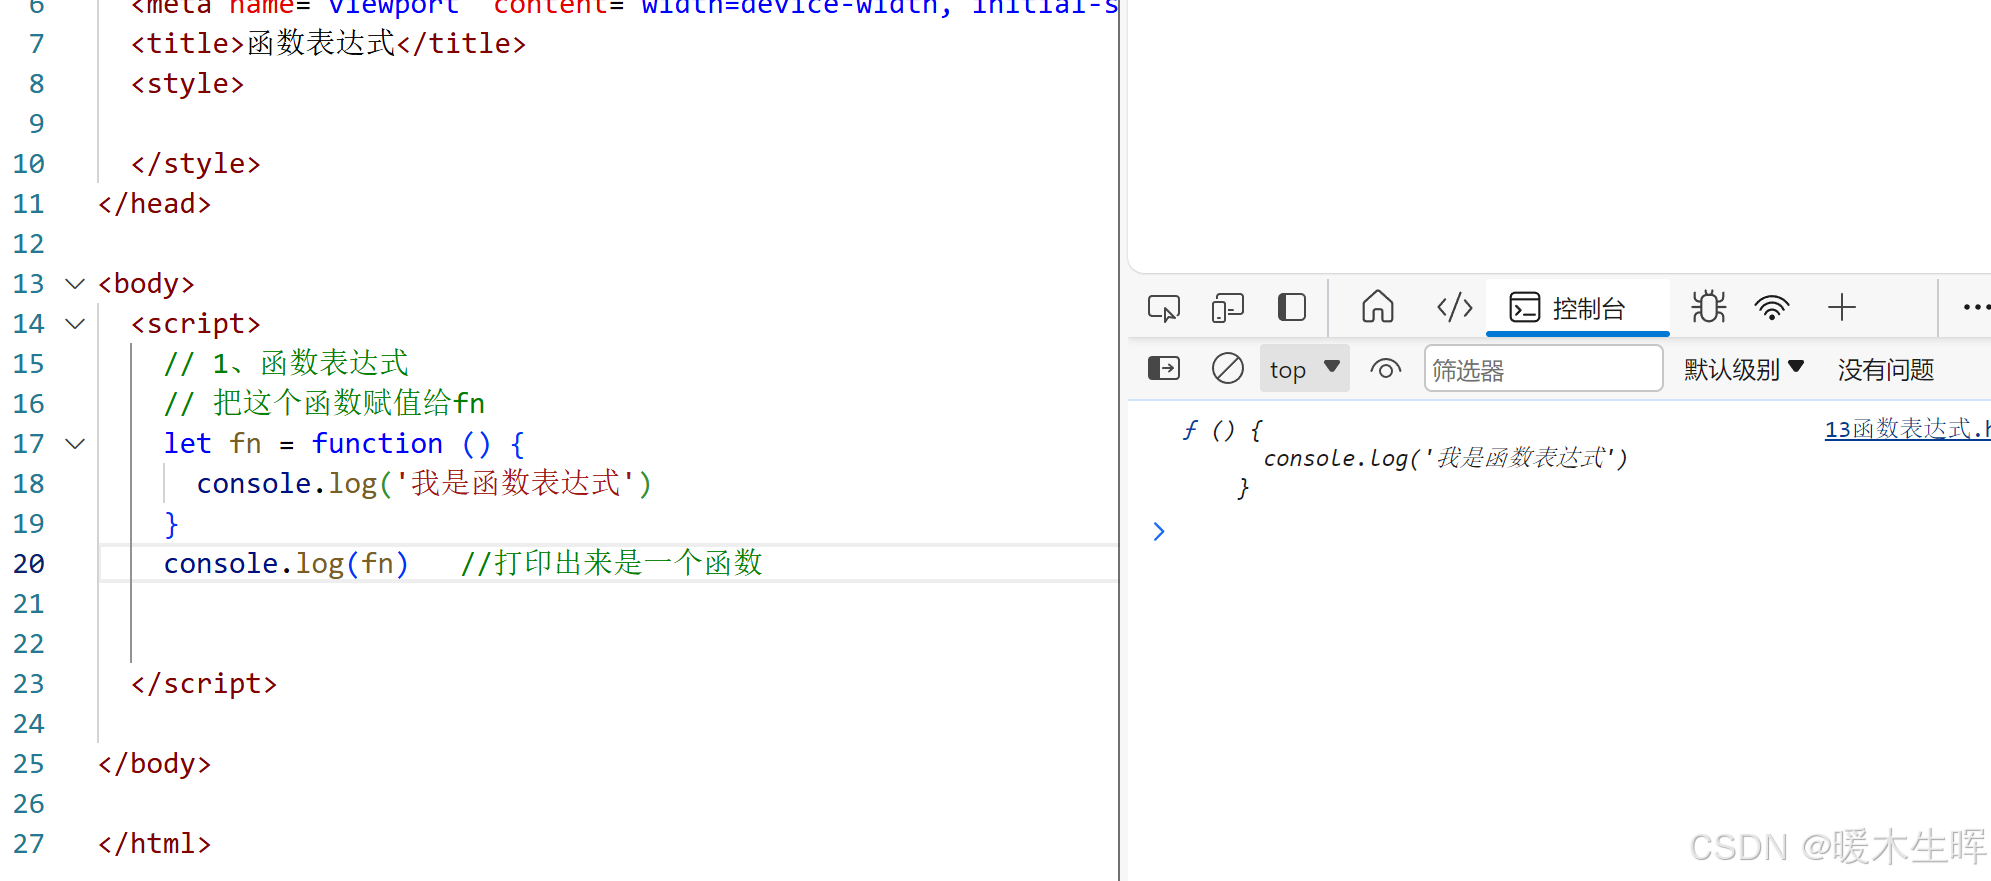Collapse the function fold chevron on line 17
This screenshot has height=881, width=1991.
tap(75, 444)
